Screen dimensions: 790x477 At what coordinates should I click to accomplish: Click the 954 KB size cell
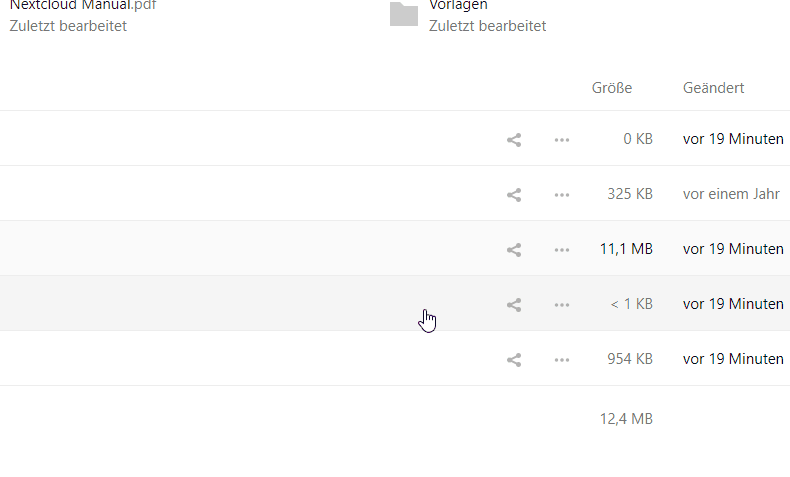click(x=630, y=359)
